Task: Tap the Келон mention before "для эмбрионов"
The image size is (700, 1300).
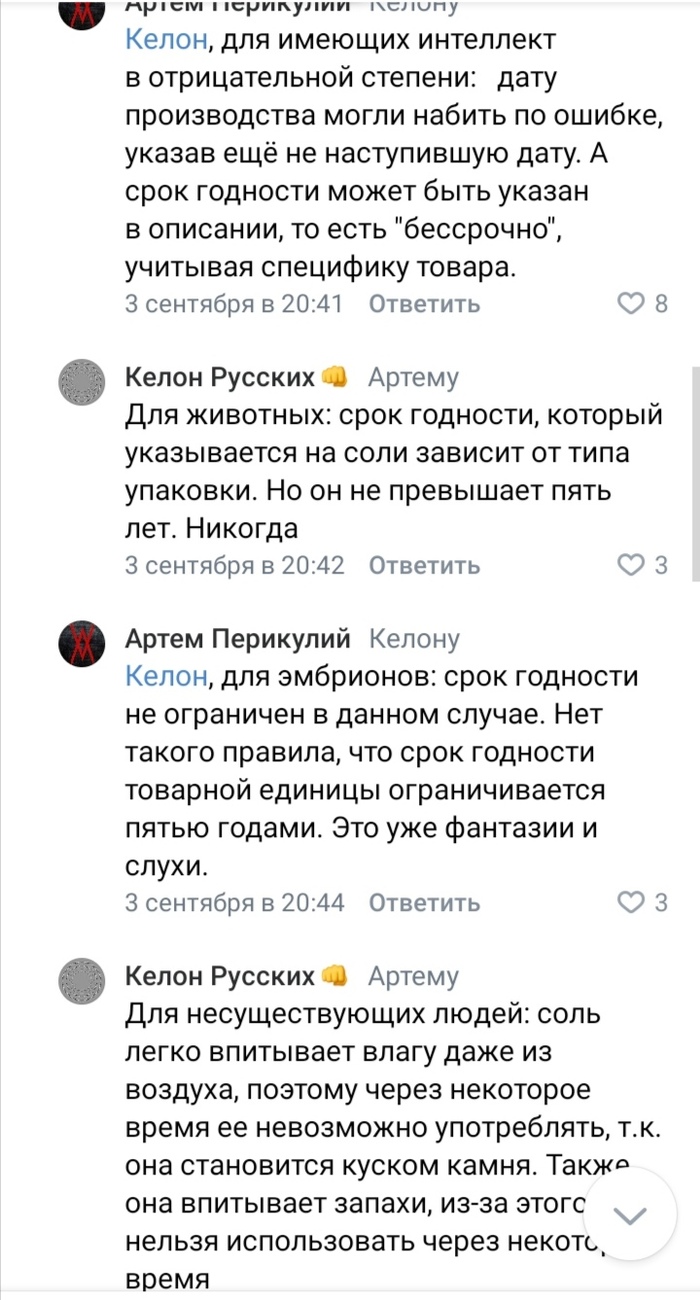Action: coord(166,677)
